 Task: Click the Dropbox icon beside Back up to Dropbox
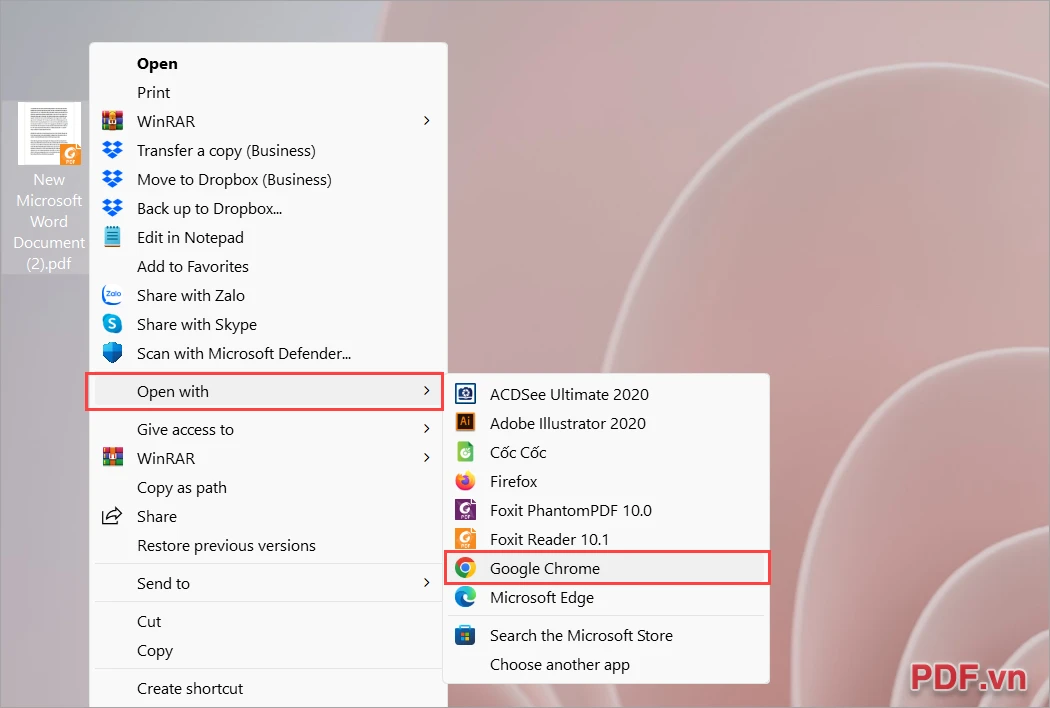click(112, 208)
